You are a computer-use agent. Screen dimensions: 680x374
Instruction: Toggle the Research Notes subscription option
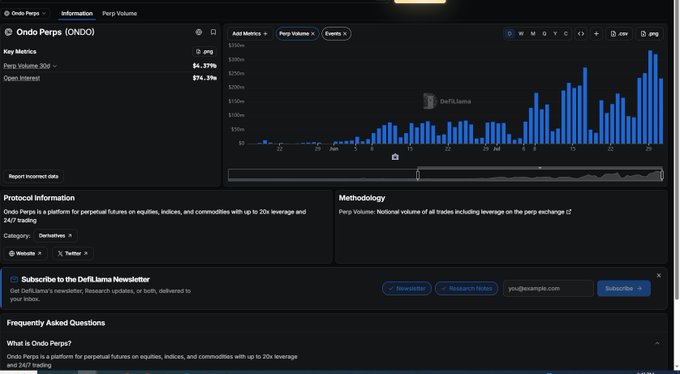coord(467,289)
